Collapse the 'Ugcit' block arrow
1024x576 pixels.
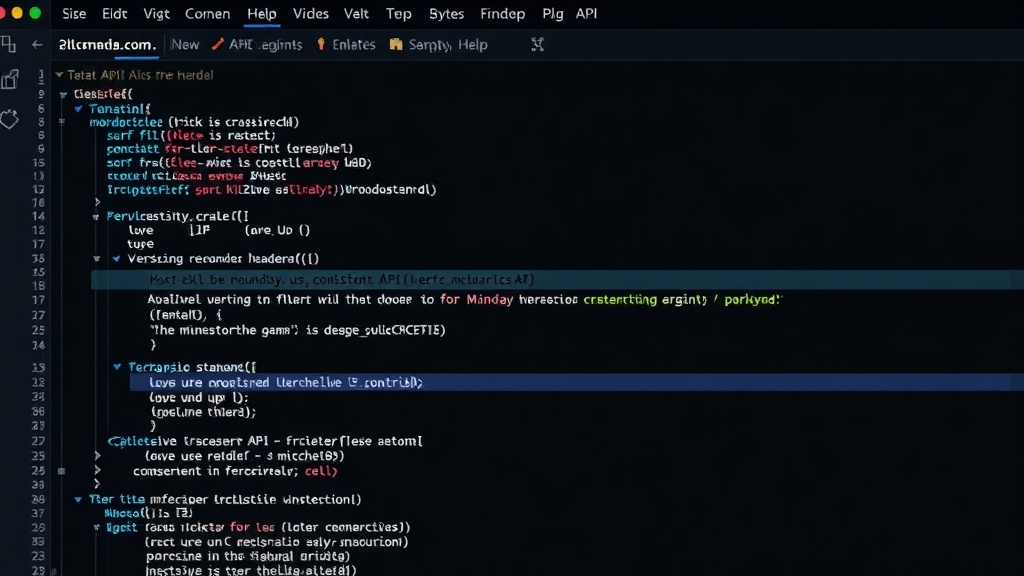pyautogui.click(x=97, y=528)
